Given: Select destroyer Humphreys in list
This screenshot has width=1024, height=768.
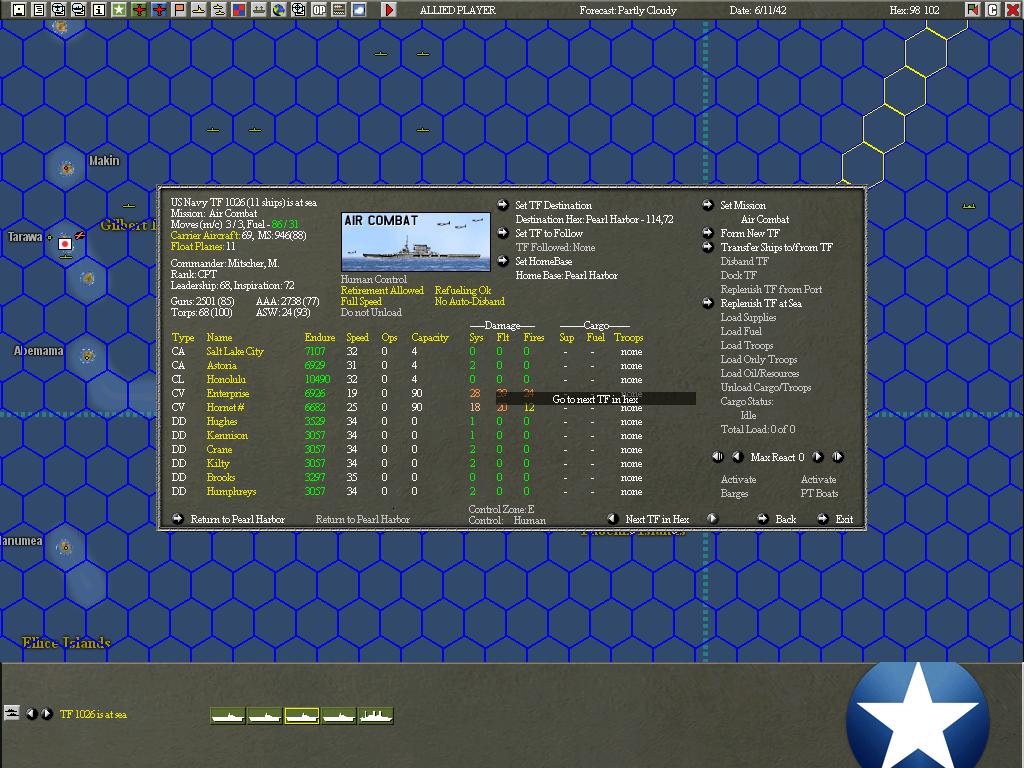Looking at the screenshot, I should 231,492.
